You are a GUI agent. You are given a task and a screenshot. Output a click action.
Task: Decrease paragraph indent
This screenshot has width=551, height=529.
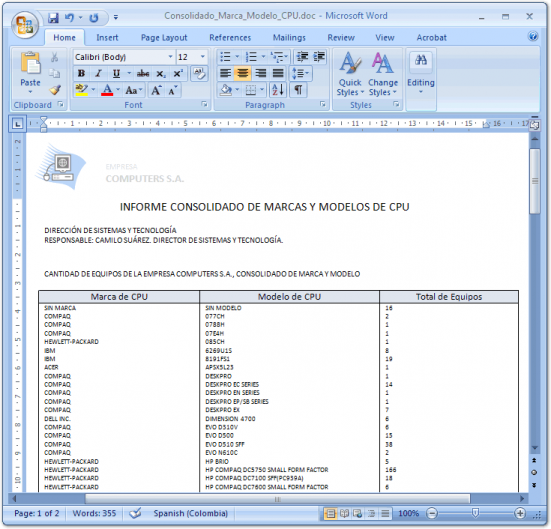click(x=302, y=57)
